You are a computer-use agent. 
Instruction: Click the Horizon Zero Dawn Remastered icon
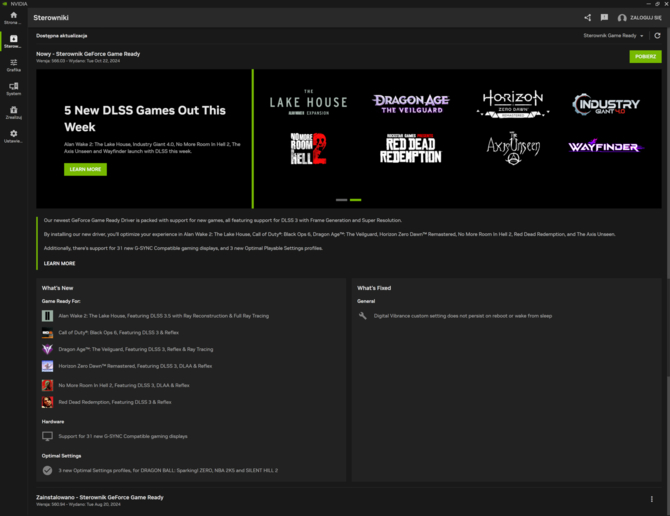click(x=47, y=366)
